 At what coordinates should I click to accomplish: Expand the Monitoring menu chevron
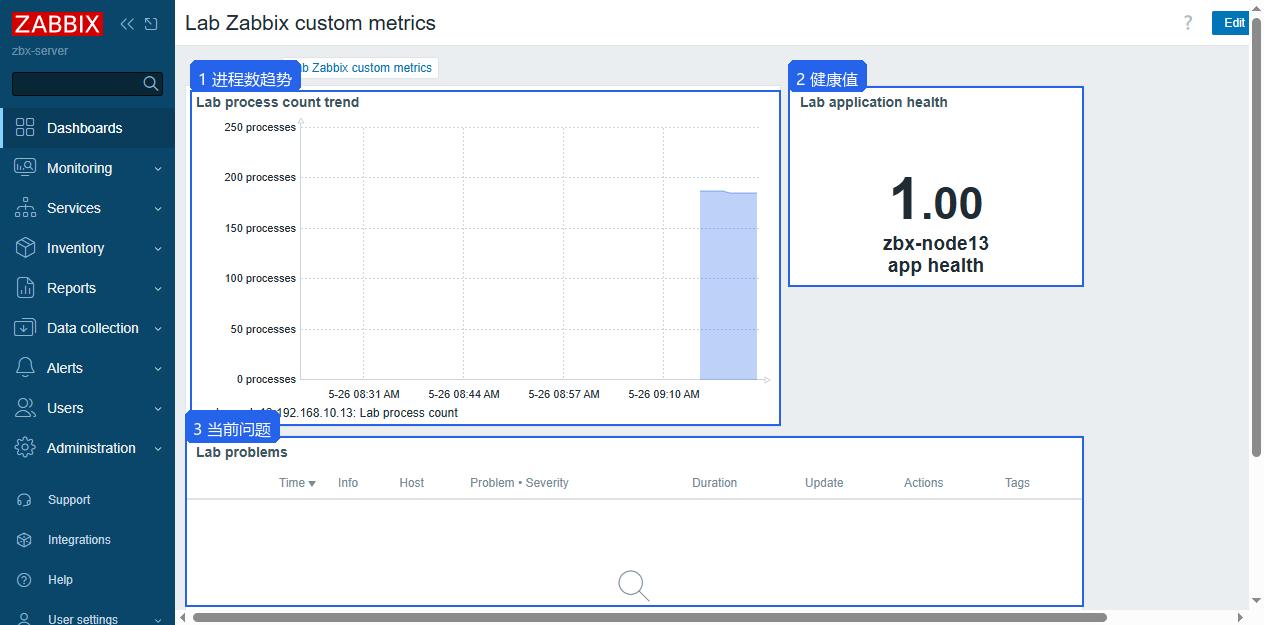point(158,169)
